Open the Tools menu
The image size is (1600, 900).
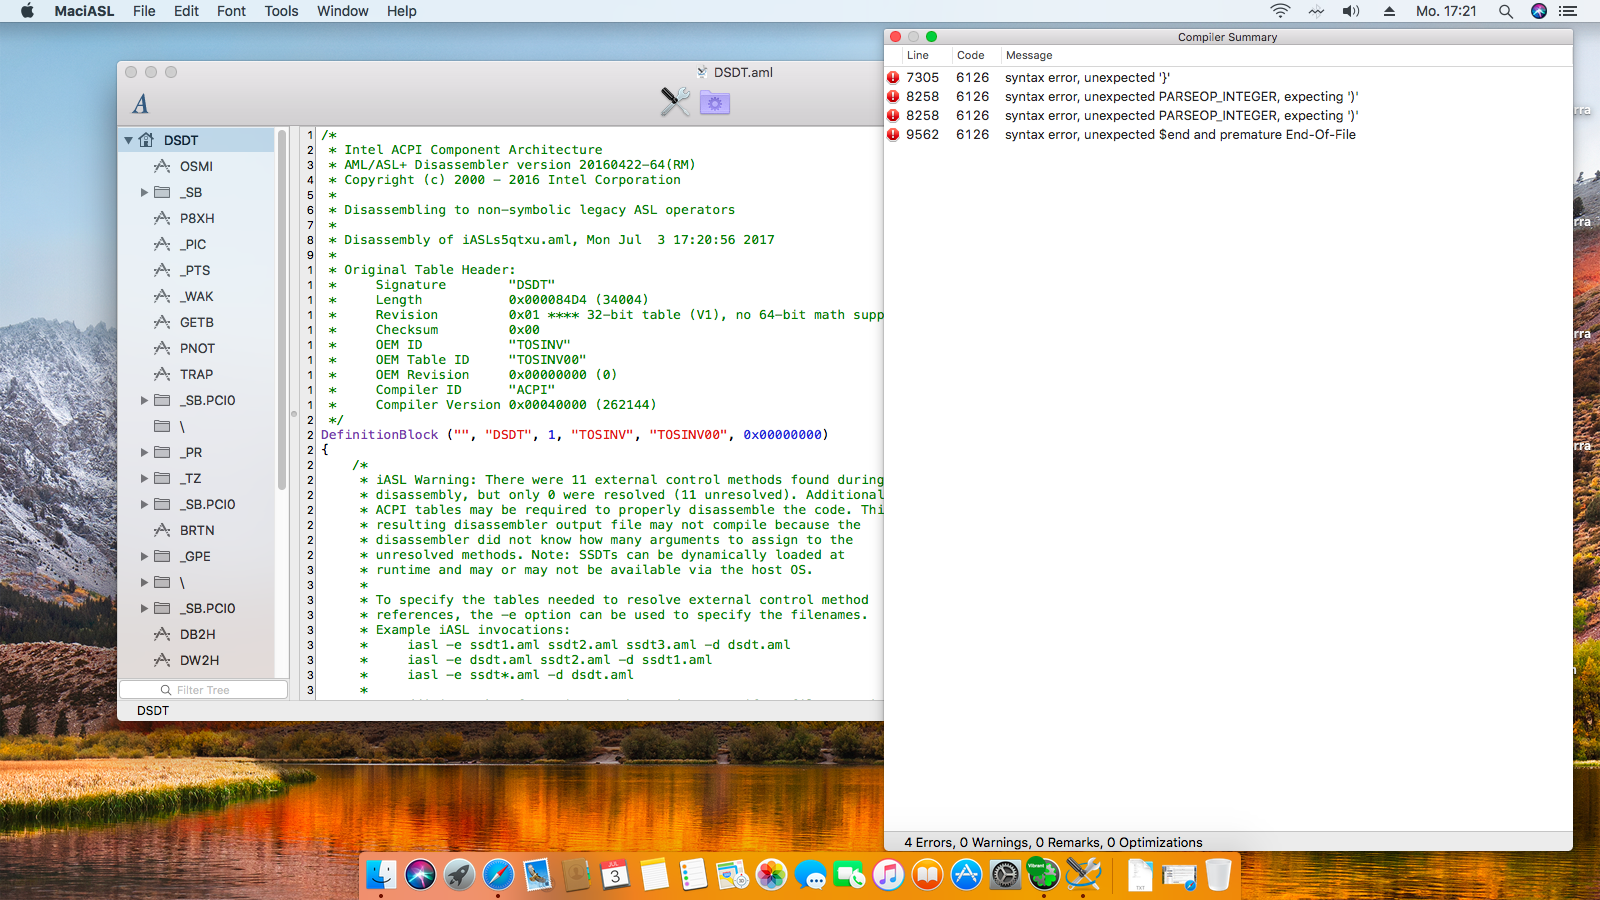click(x=281, y=11)
